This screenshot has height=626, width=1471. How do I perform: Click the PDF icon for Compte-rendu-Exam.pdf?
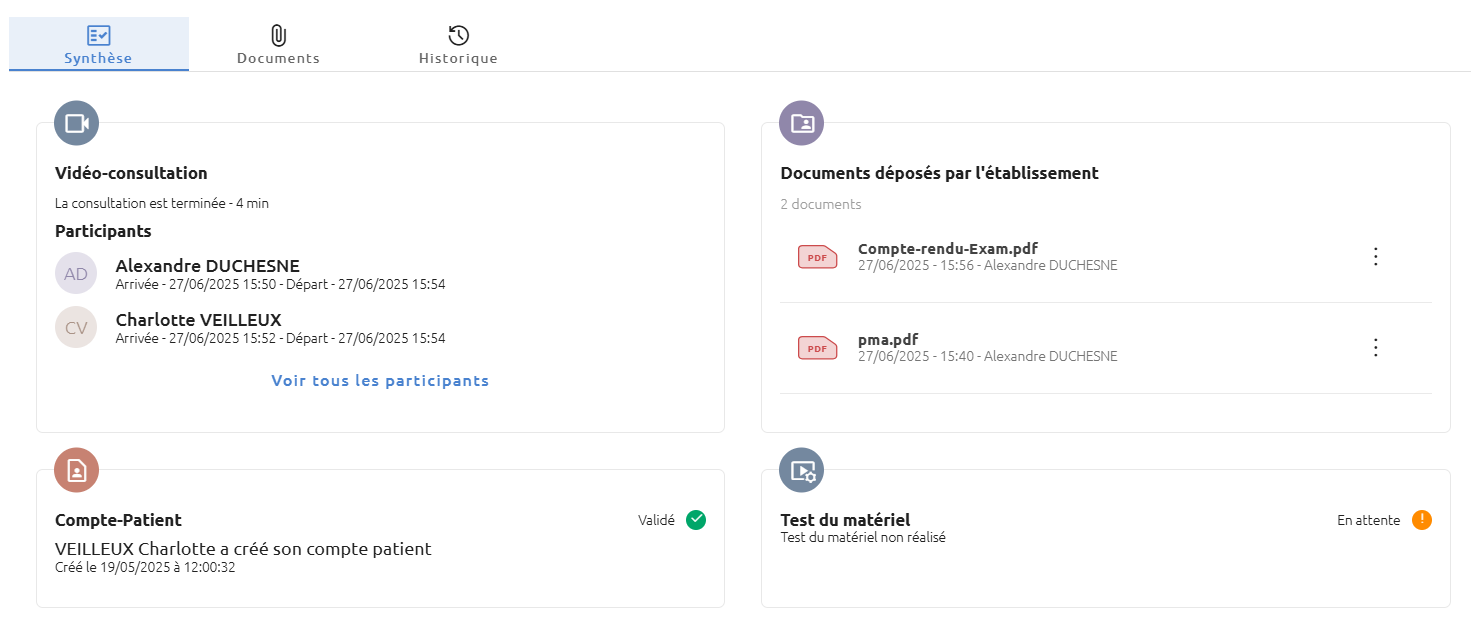(x=817, y=257)
